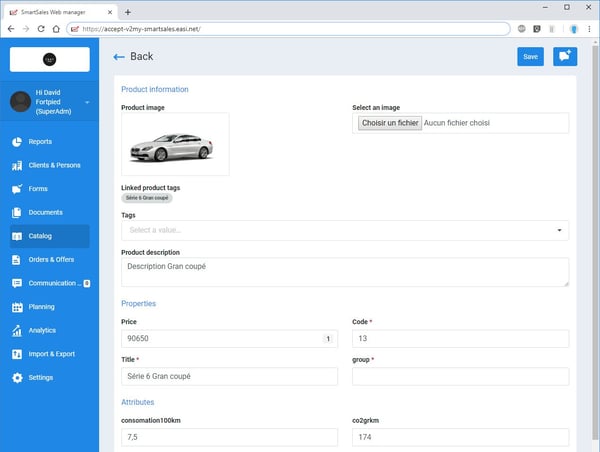Expand the Tags select dropdown

coord(344,231)
